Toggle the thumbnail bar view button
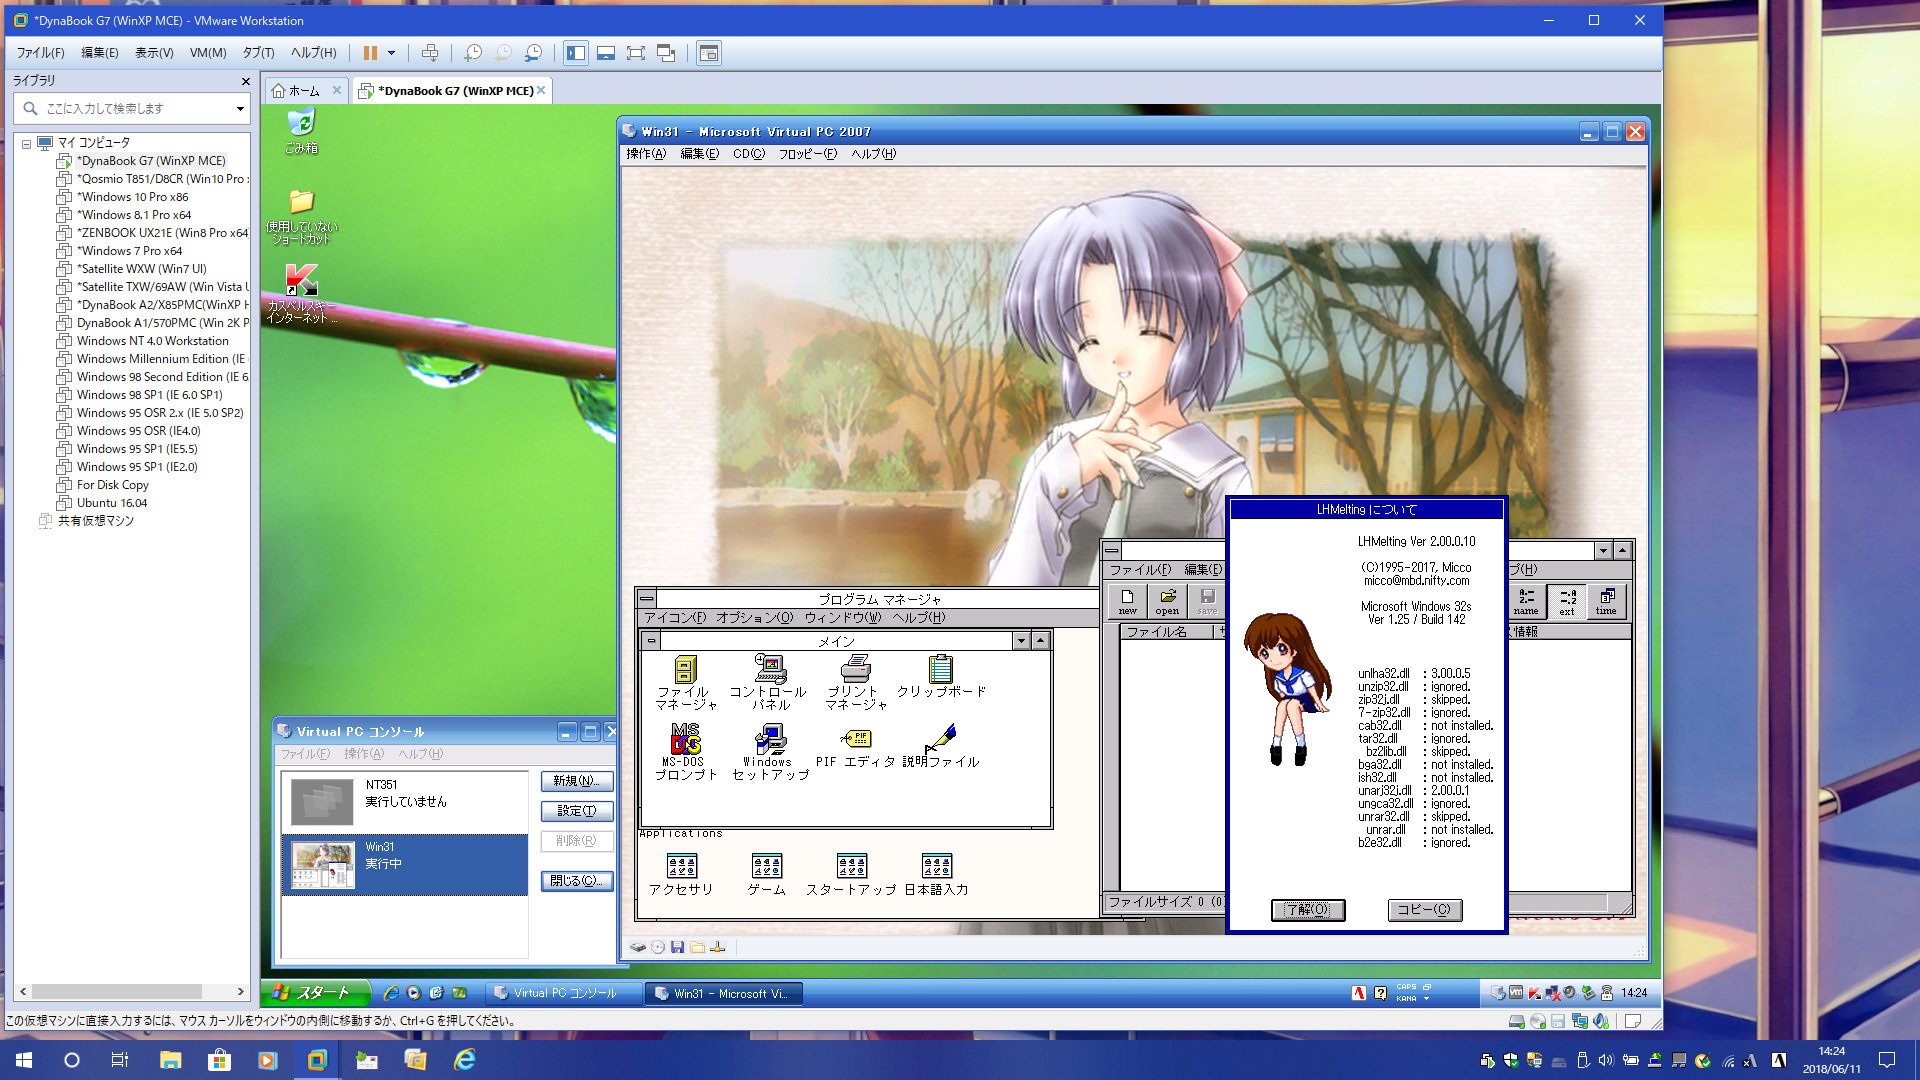 point(606,53)
